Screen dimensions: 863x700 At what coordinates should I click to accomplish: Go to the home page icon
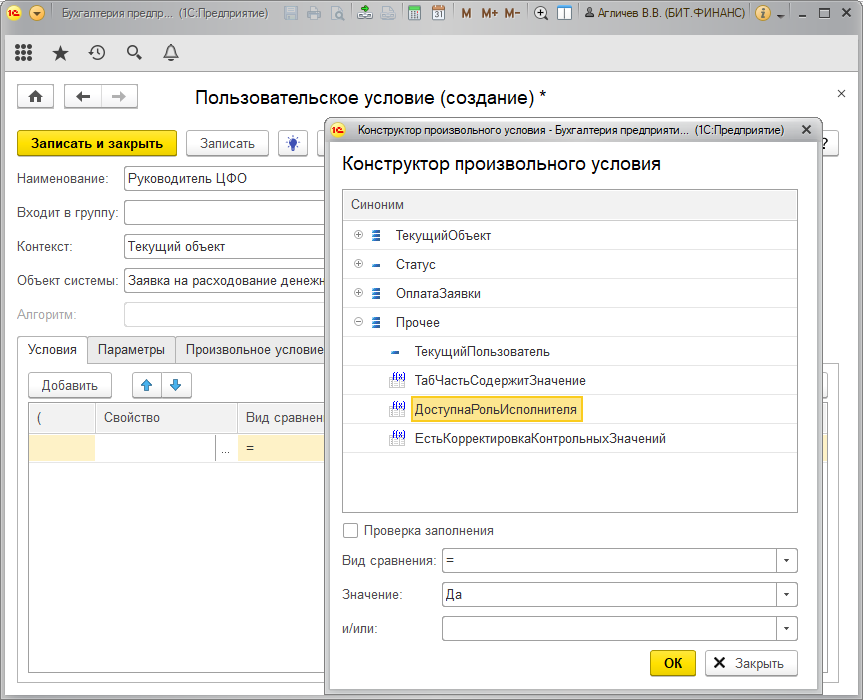tap(36, 96)
